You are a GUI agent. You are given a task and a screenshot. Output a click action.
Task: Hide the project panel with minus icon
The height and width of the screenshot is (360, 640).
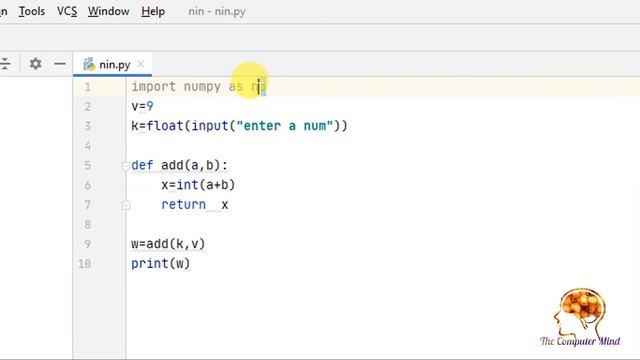[60, 64]
